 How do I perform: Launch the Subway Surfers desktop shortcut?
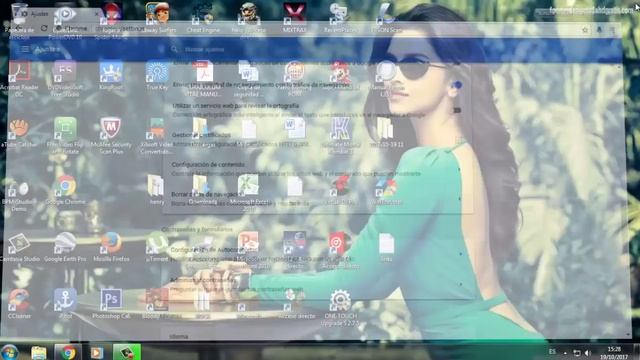157,18
